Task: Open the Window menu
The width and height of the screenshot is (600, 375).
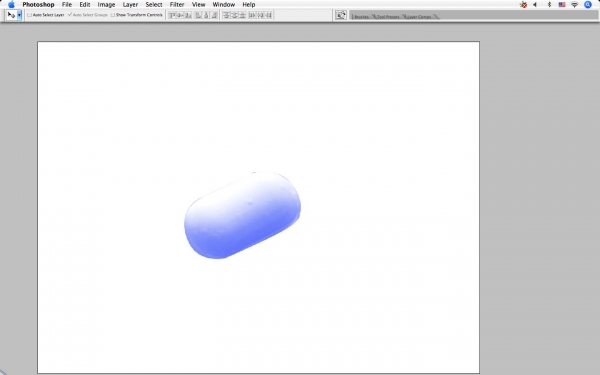Action: tap(223, 5)
